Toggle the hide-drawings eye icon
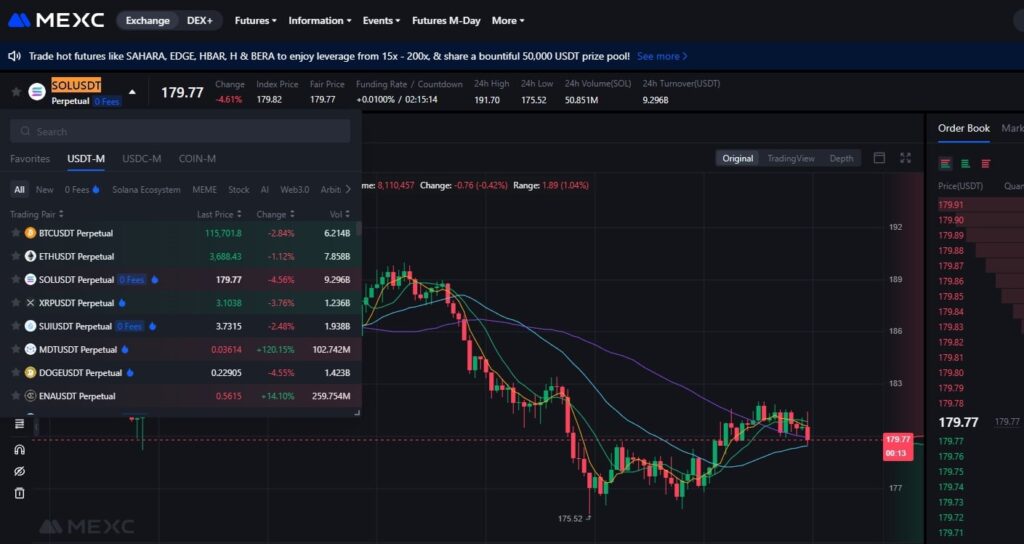The image size is (1024, 544). [x=20, y=472]
